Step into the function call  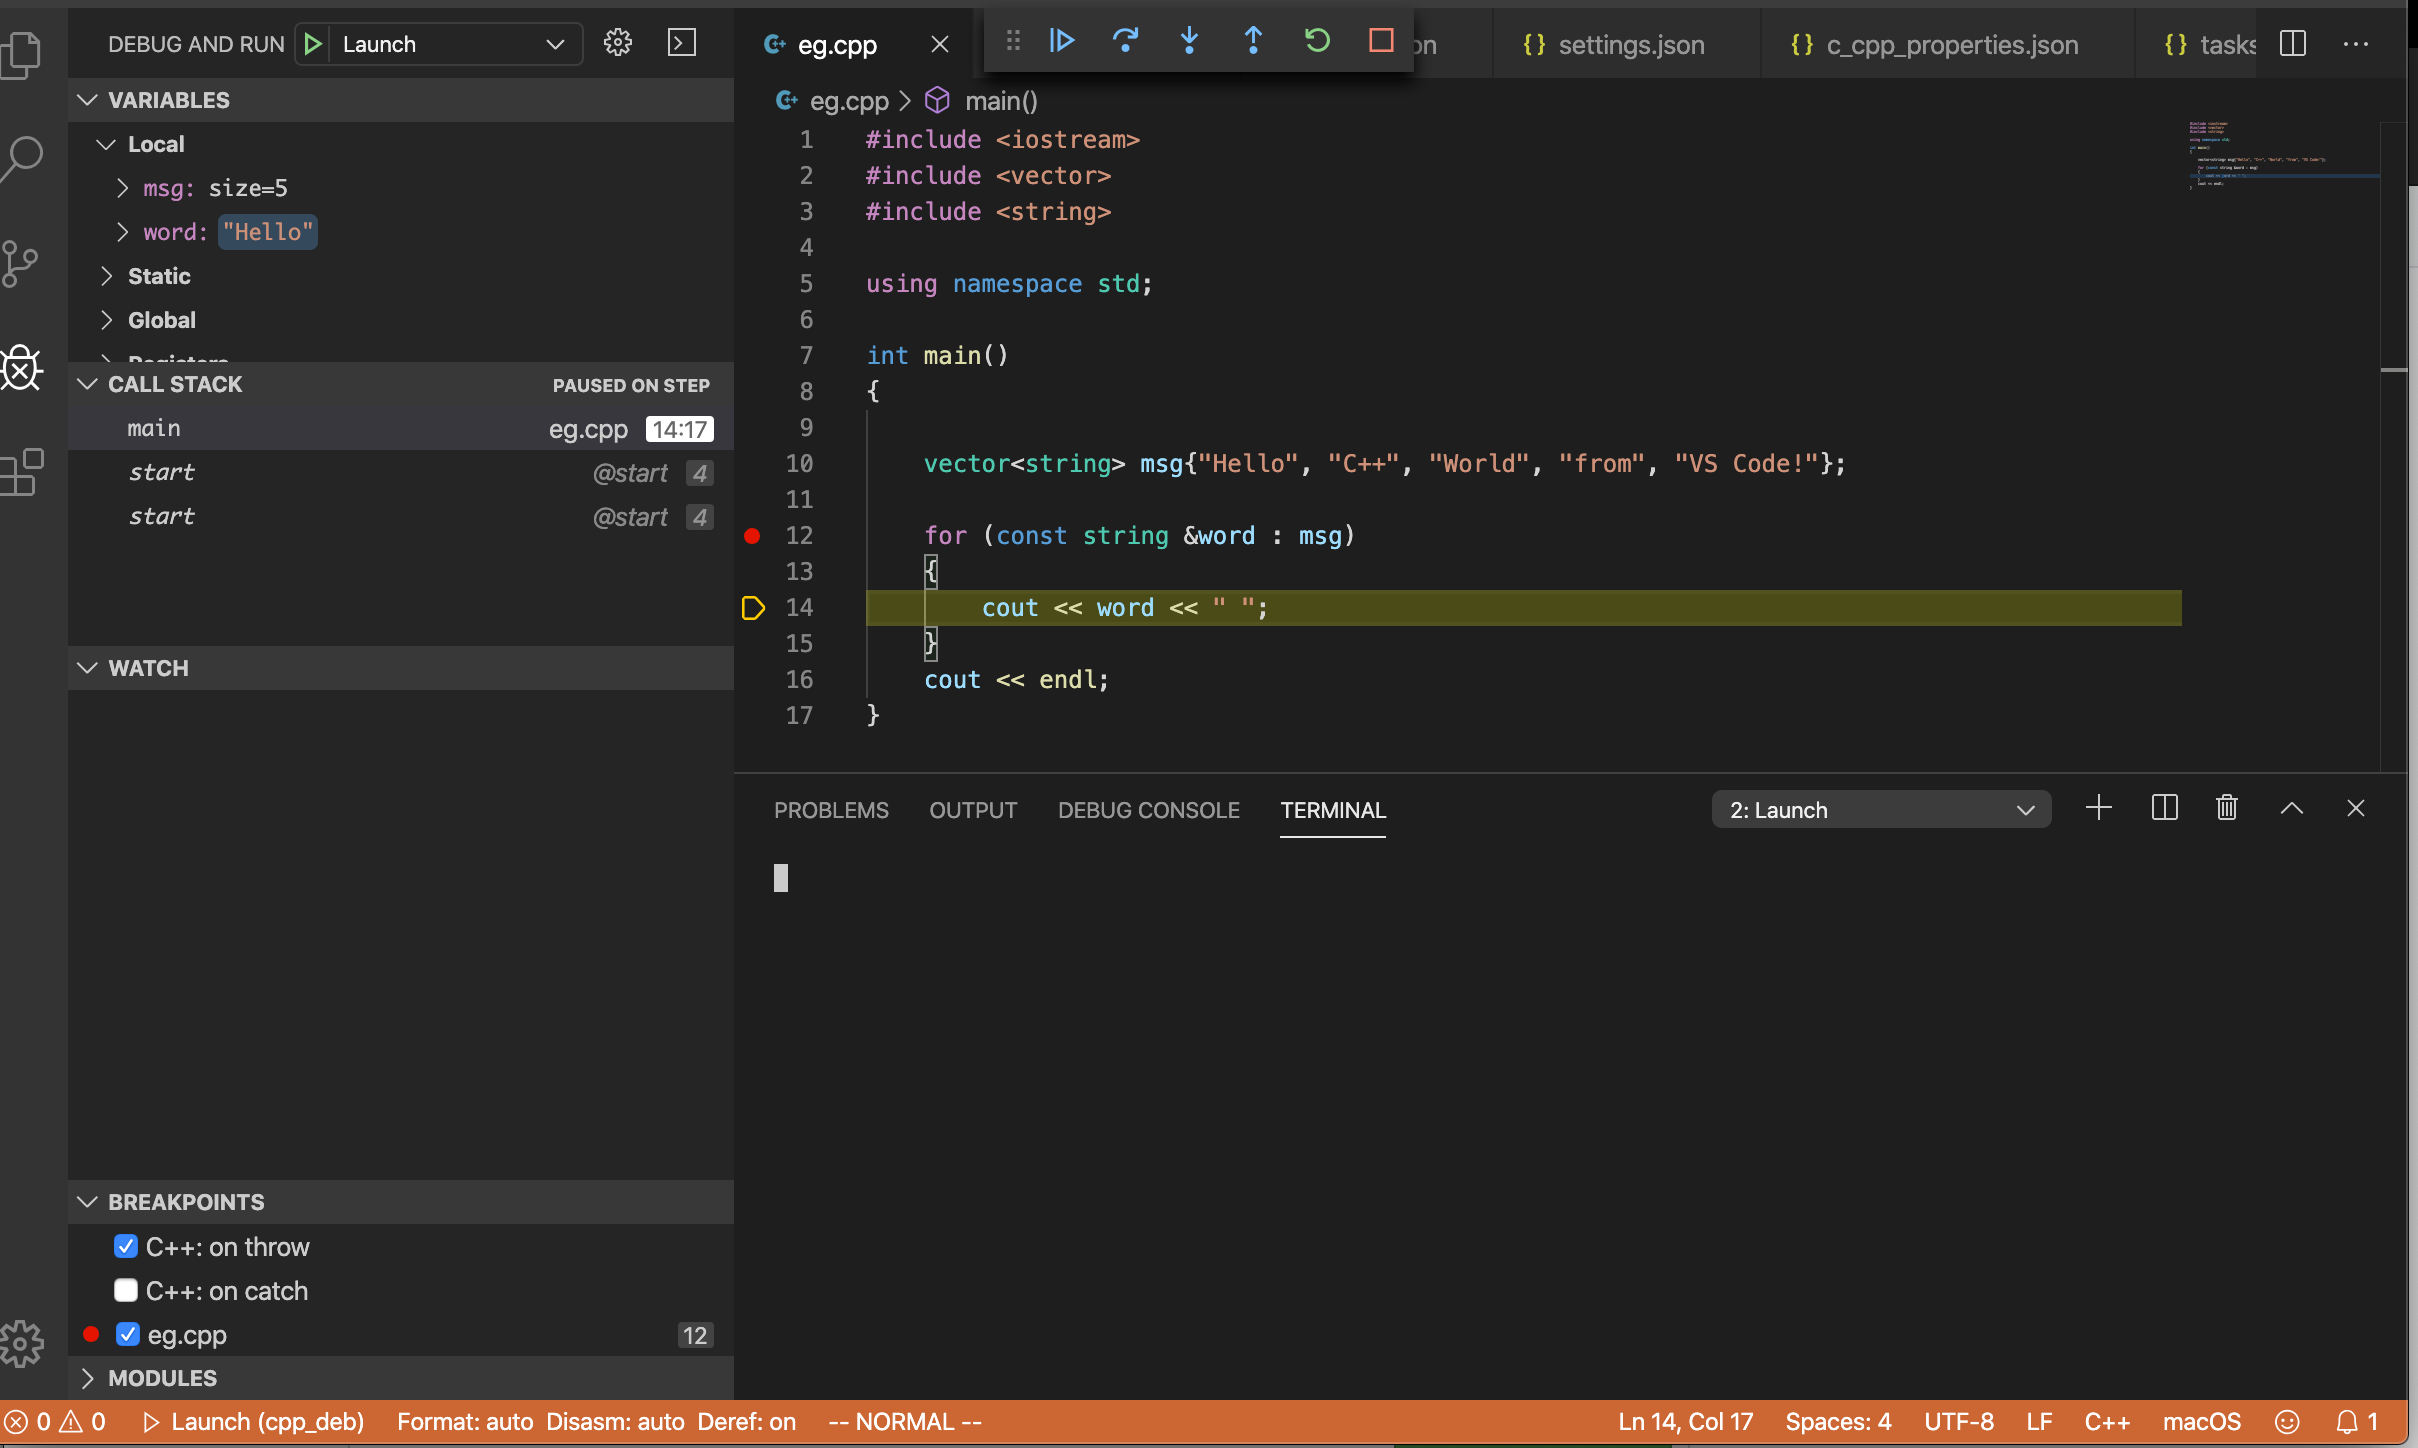pos(1189,42)
